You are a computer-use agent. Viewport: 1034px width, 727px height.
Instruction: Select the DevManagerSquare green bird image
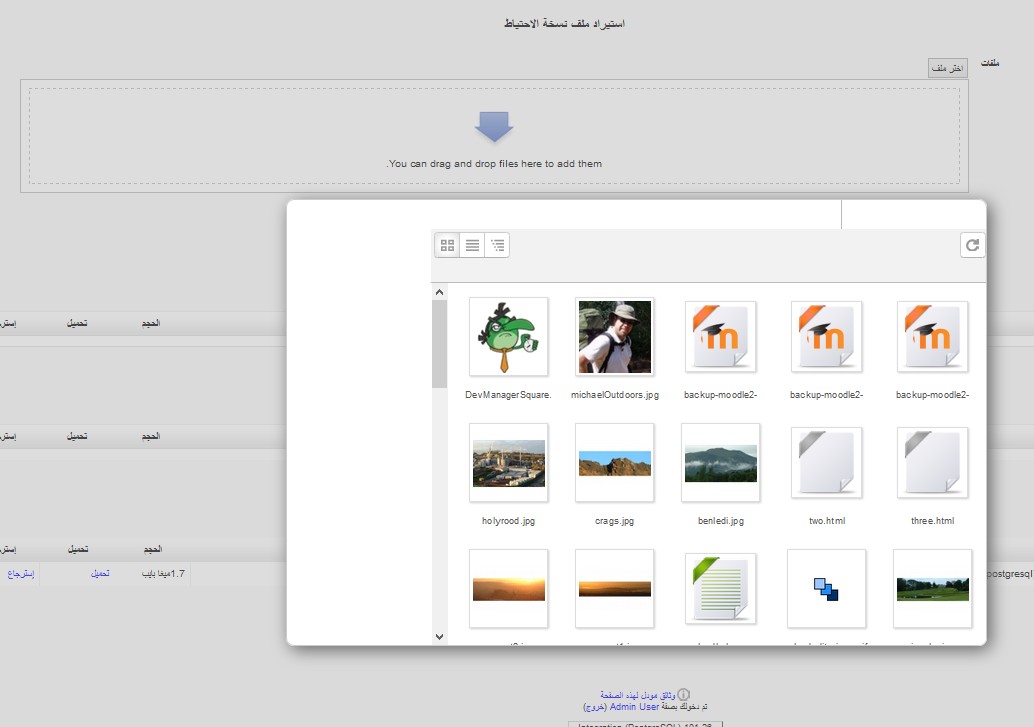coord(508,336)
